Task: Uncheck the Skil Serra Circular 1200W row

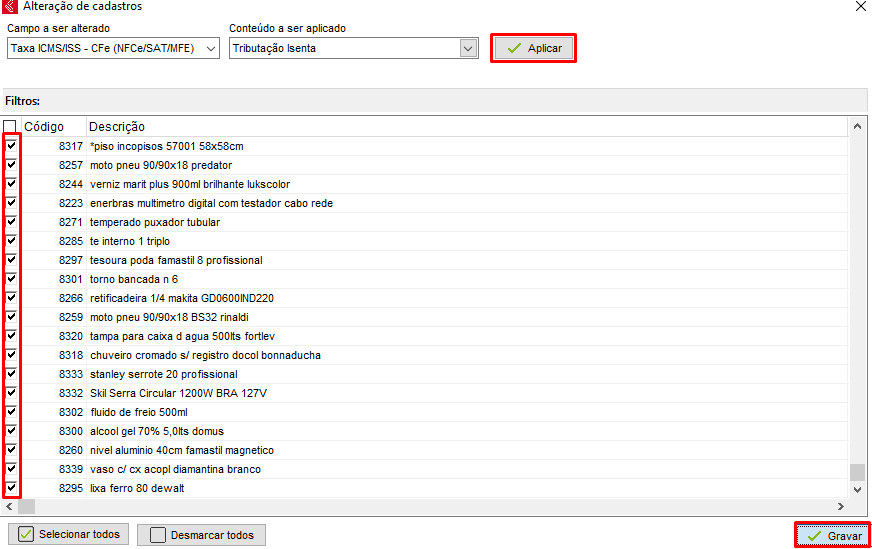Action: [11, 393]
